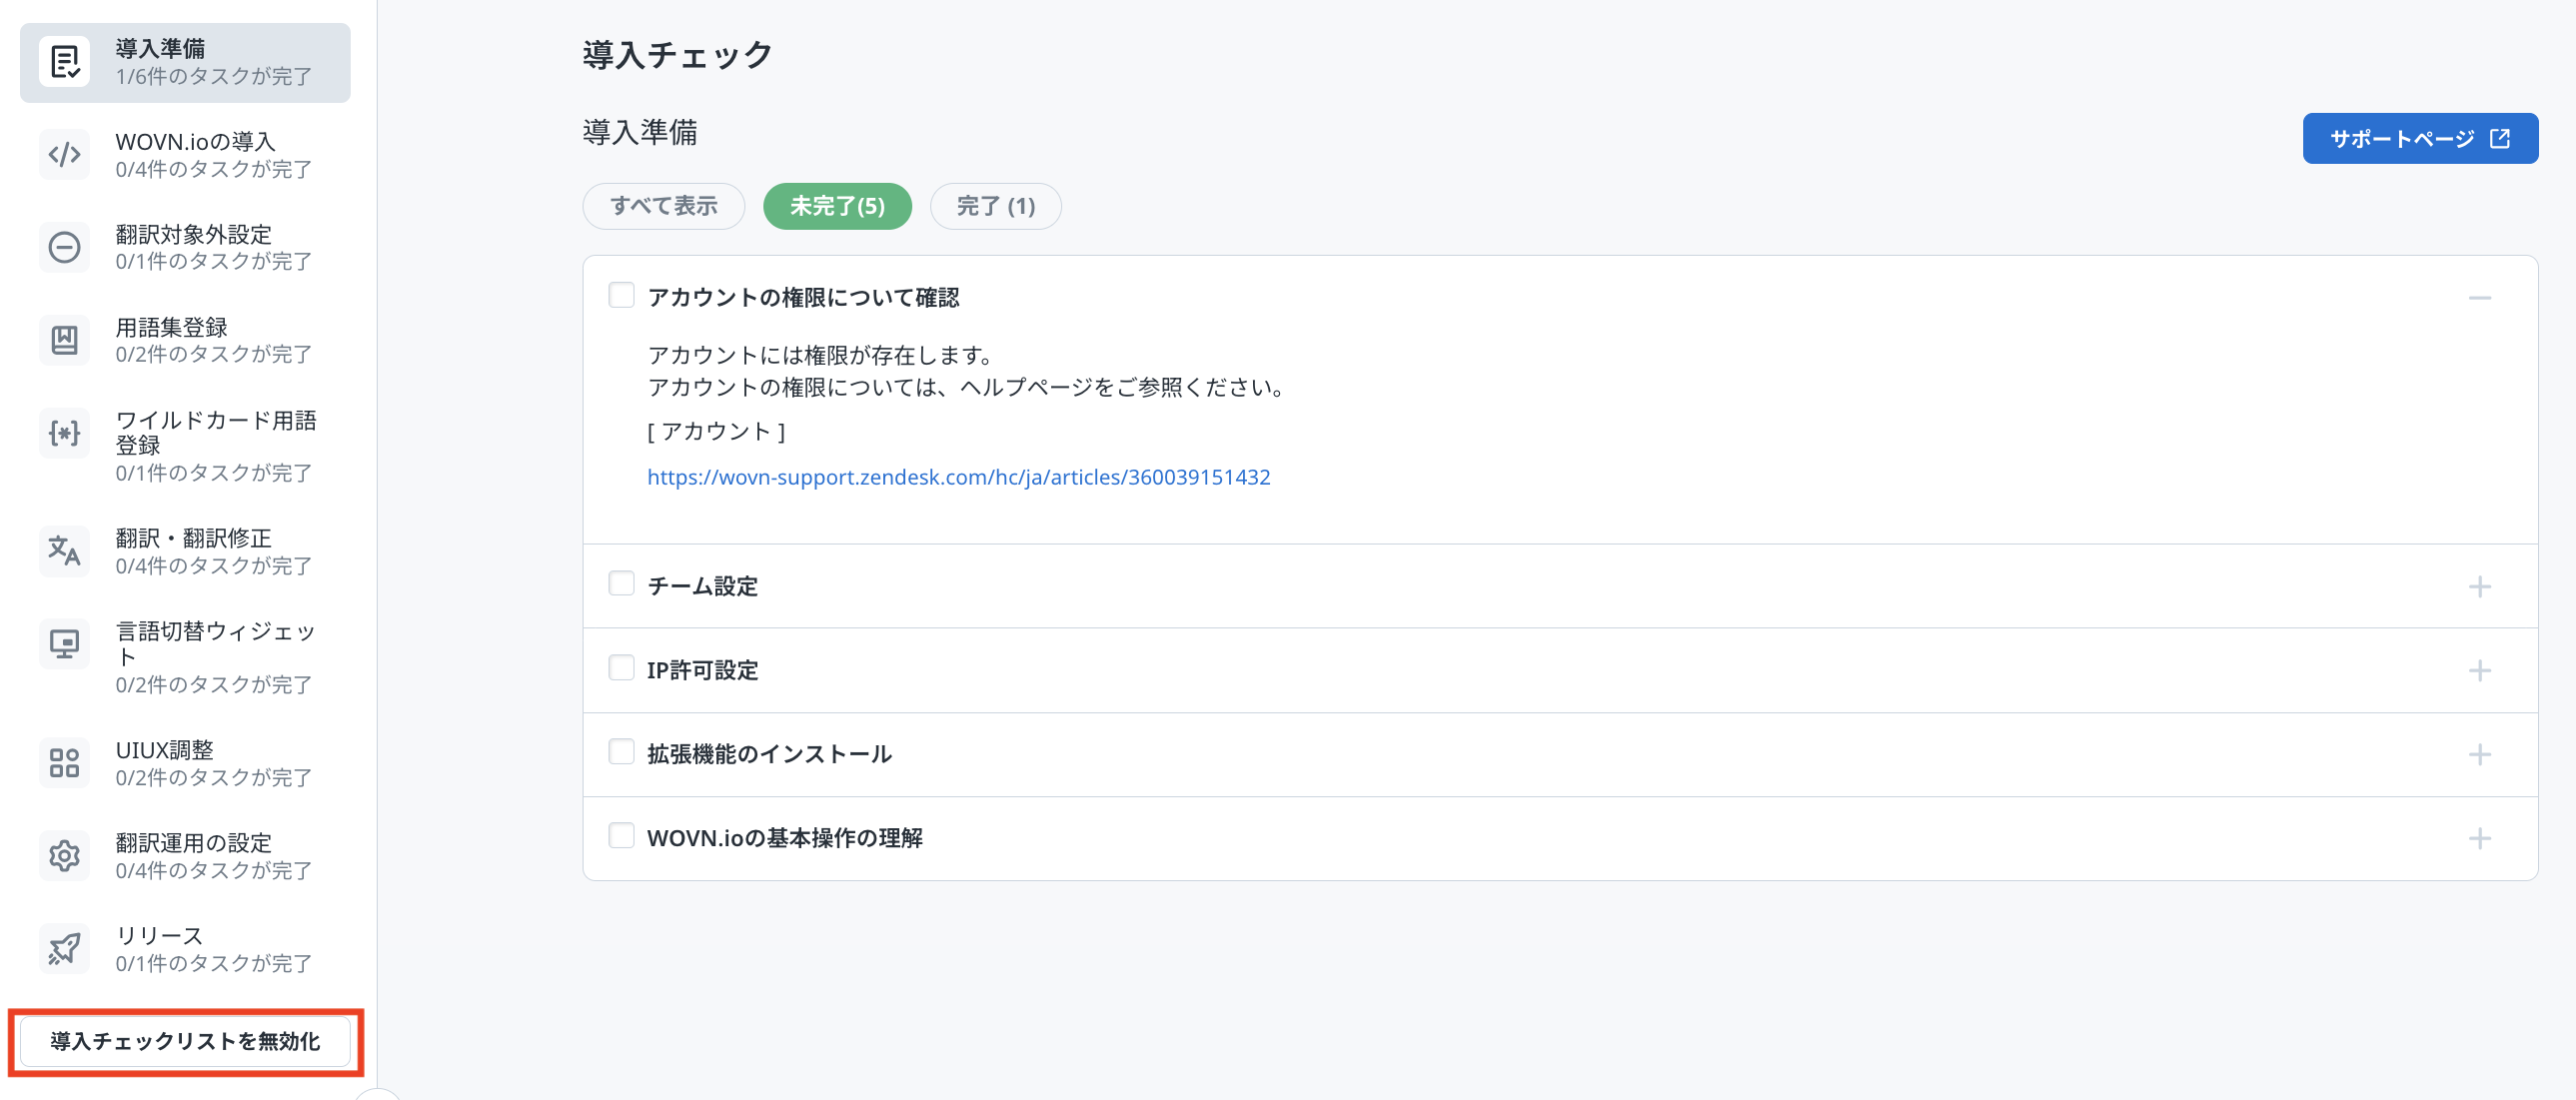Screen dimensions: 2576x1100
Task: Switch to the すべて表示 filter tab
Action: [x=664, y=206]
